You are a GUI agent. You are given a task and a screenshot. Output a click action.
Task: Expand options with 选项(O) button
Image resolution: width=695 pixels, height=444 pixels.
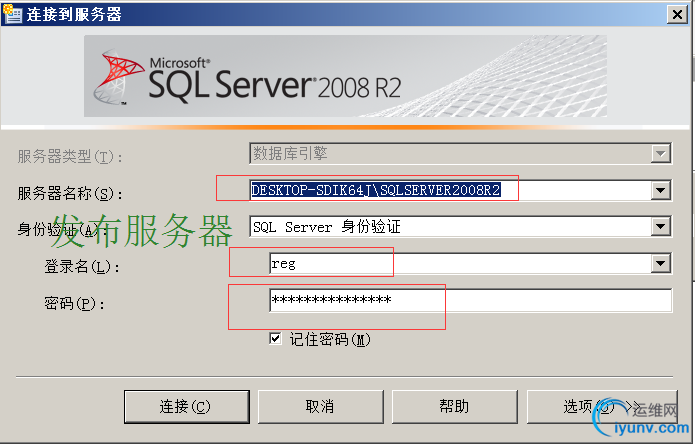click(x=602, y=406)
